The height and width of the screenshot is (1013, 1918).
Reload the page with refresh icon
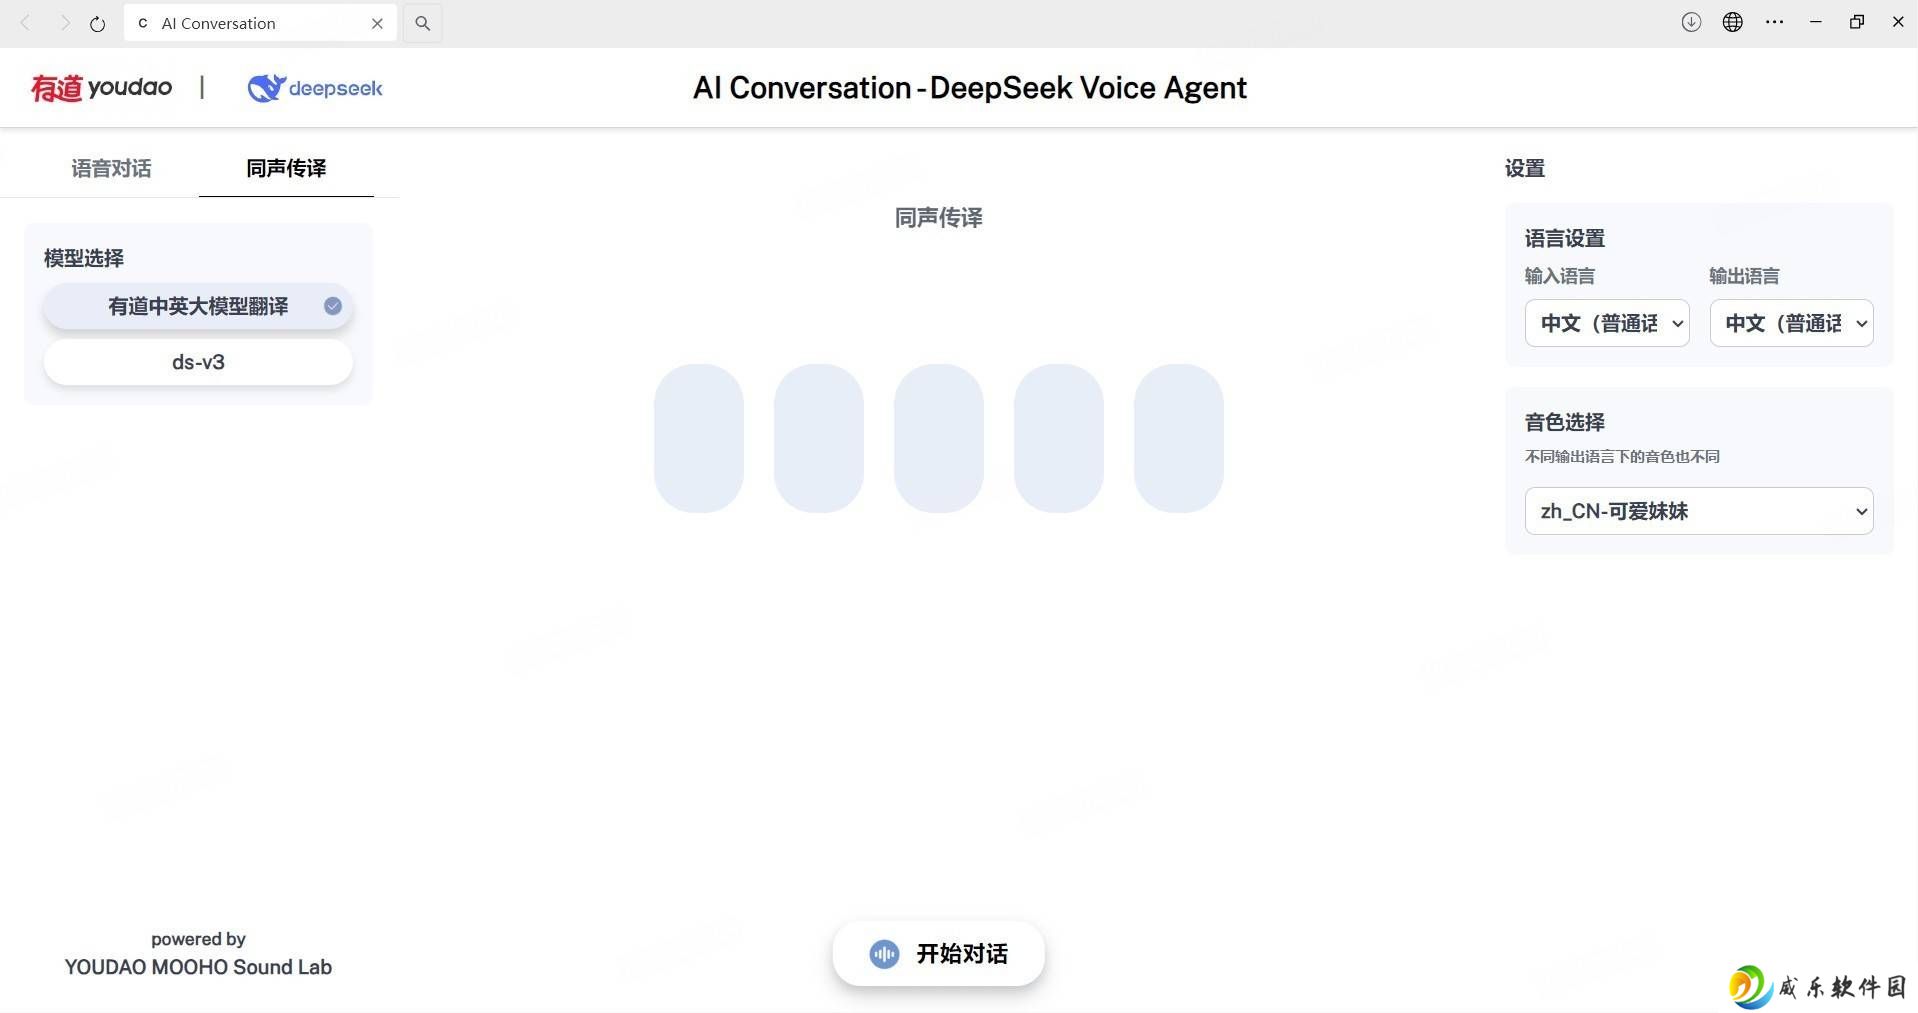click(x=97, y=23)
